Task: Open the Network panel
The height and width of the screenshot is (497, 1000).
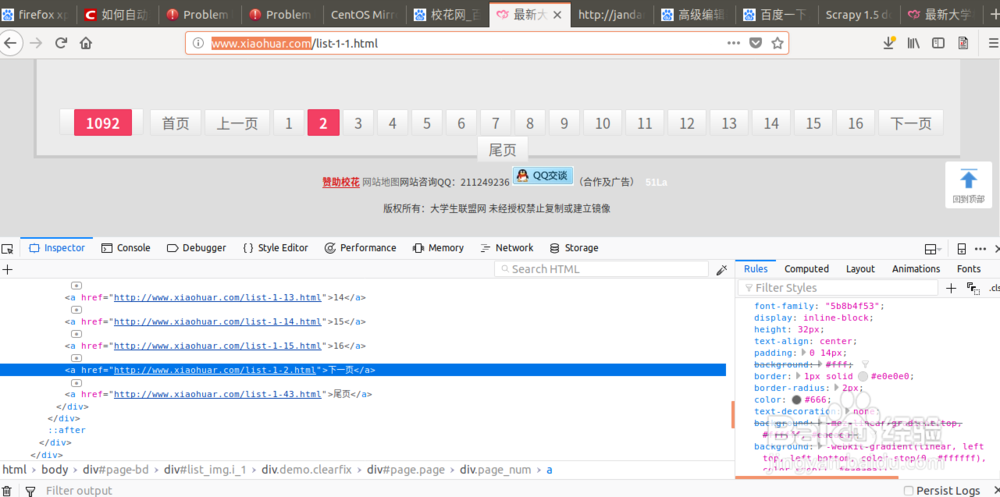Action: click(506, 248)
